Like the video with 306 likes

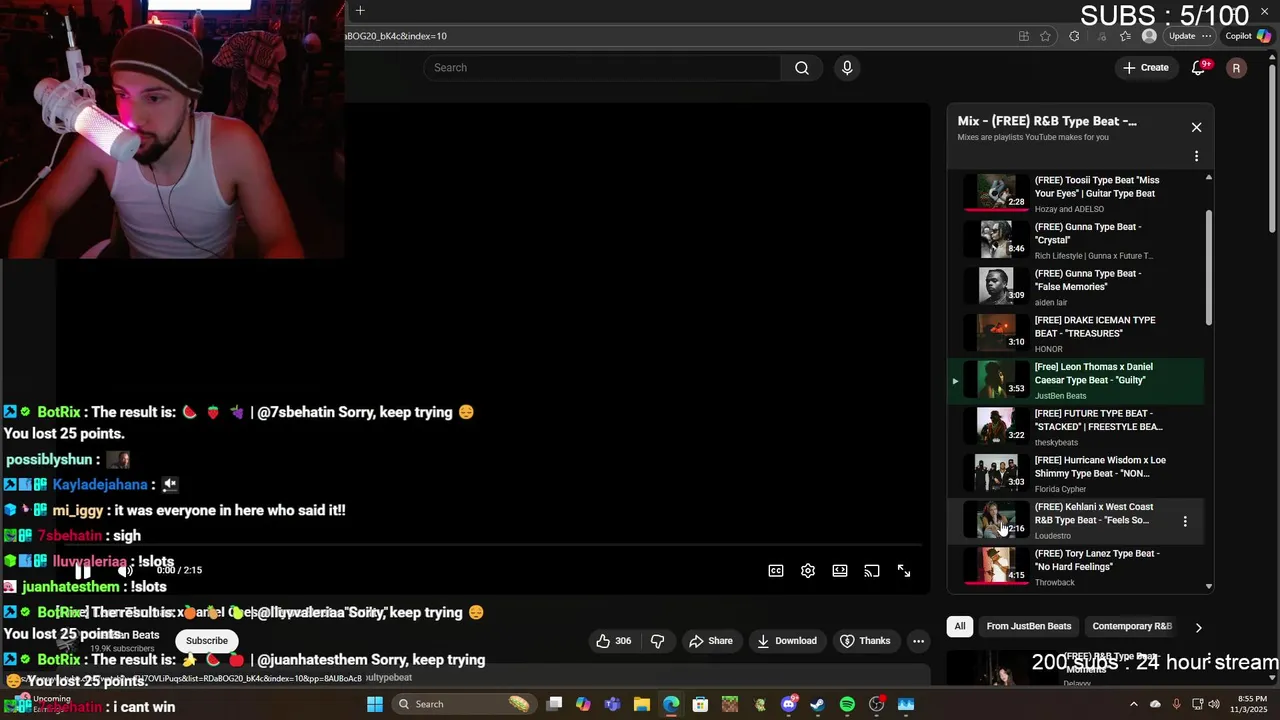[613, 641]
